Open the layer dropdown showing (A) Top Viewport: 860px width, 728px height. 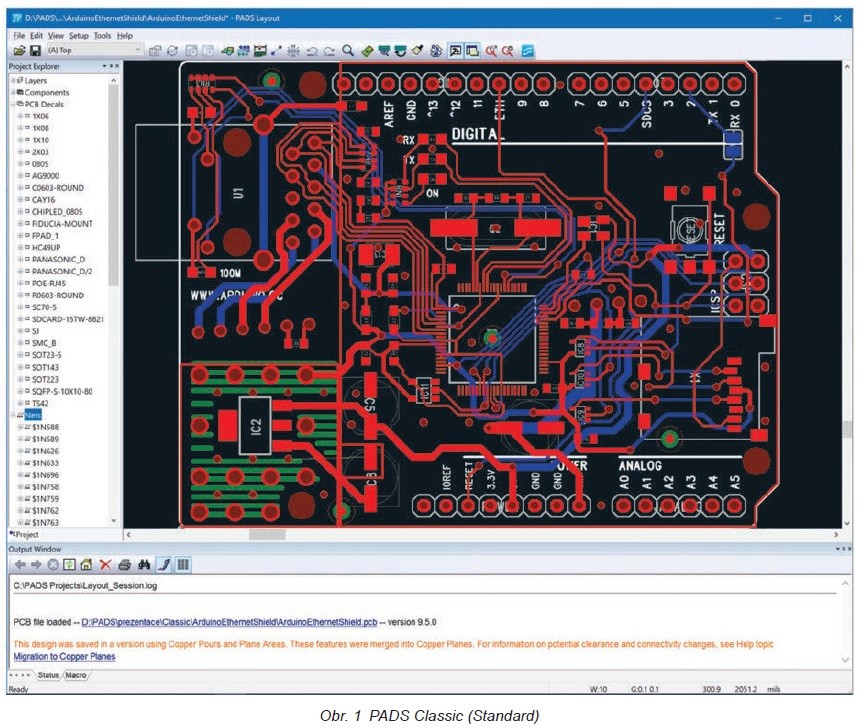138,50
